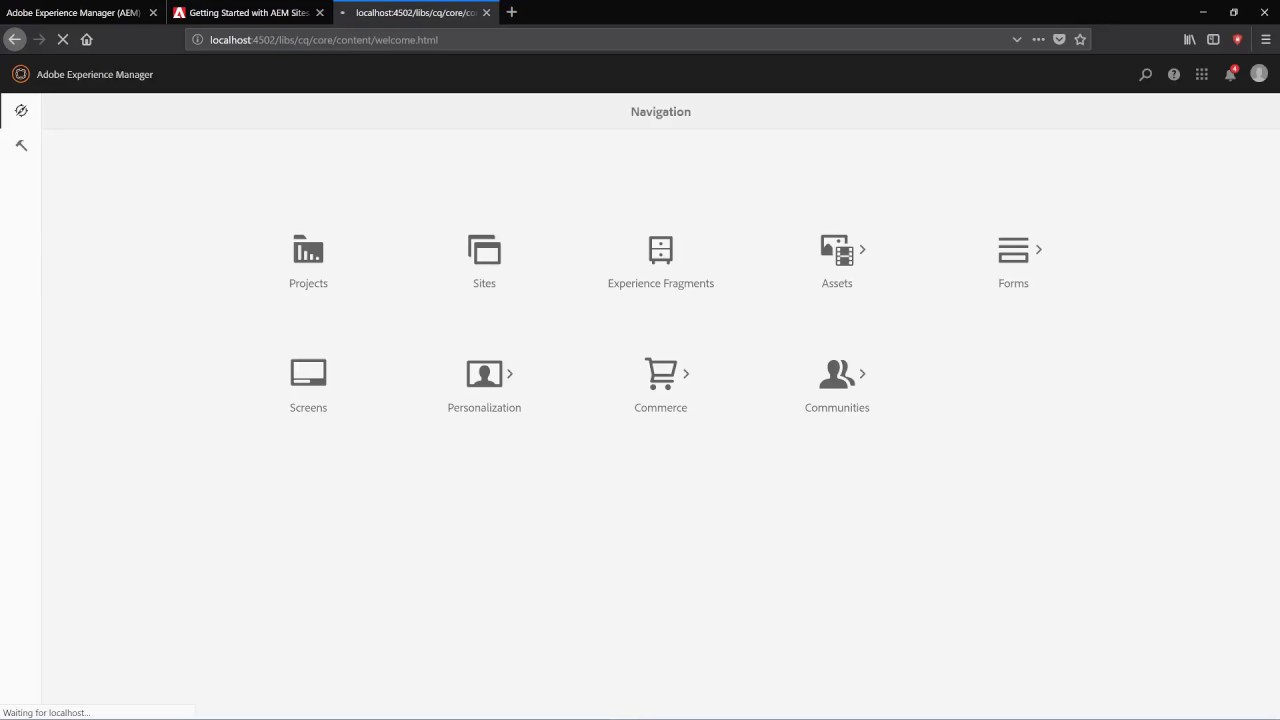This screenshot has height=720, width=1280.
Task: Click the Sites label
Action: (484, 283)
